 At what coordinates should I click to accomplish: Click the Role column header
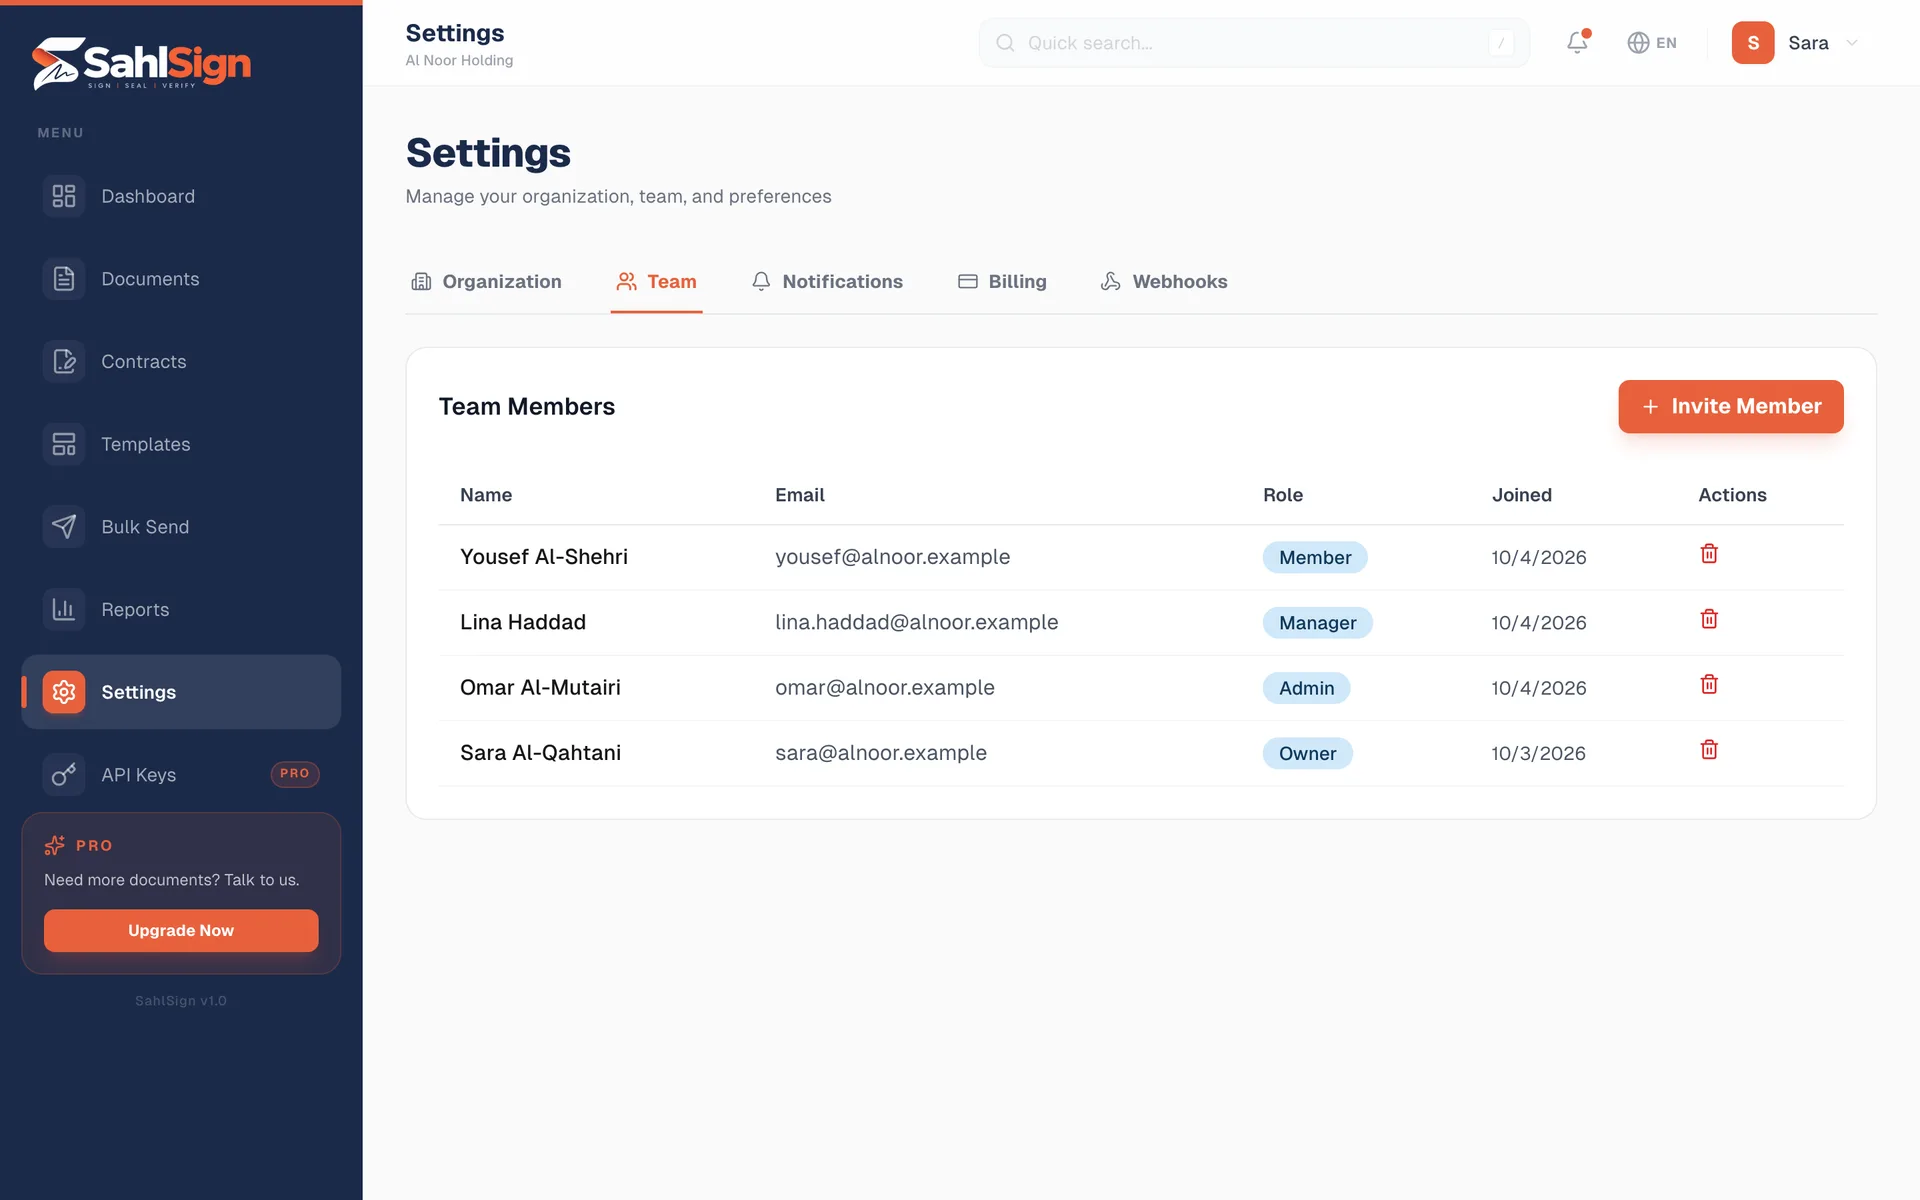[x=1283, y=495]
